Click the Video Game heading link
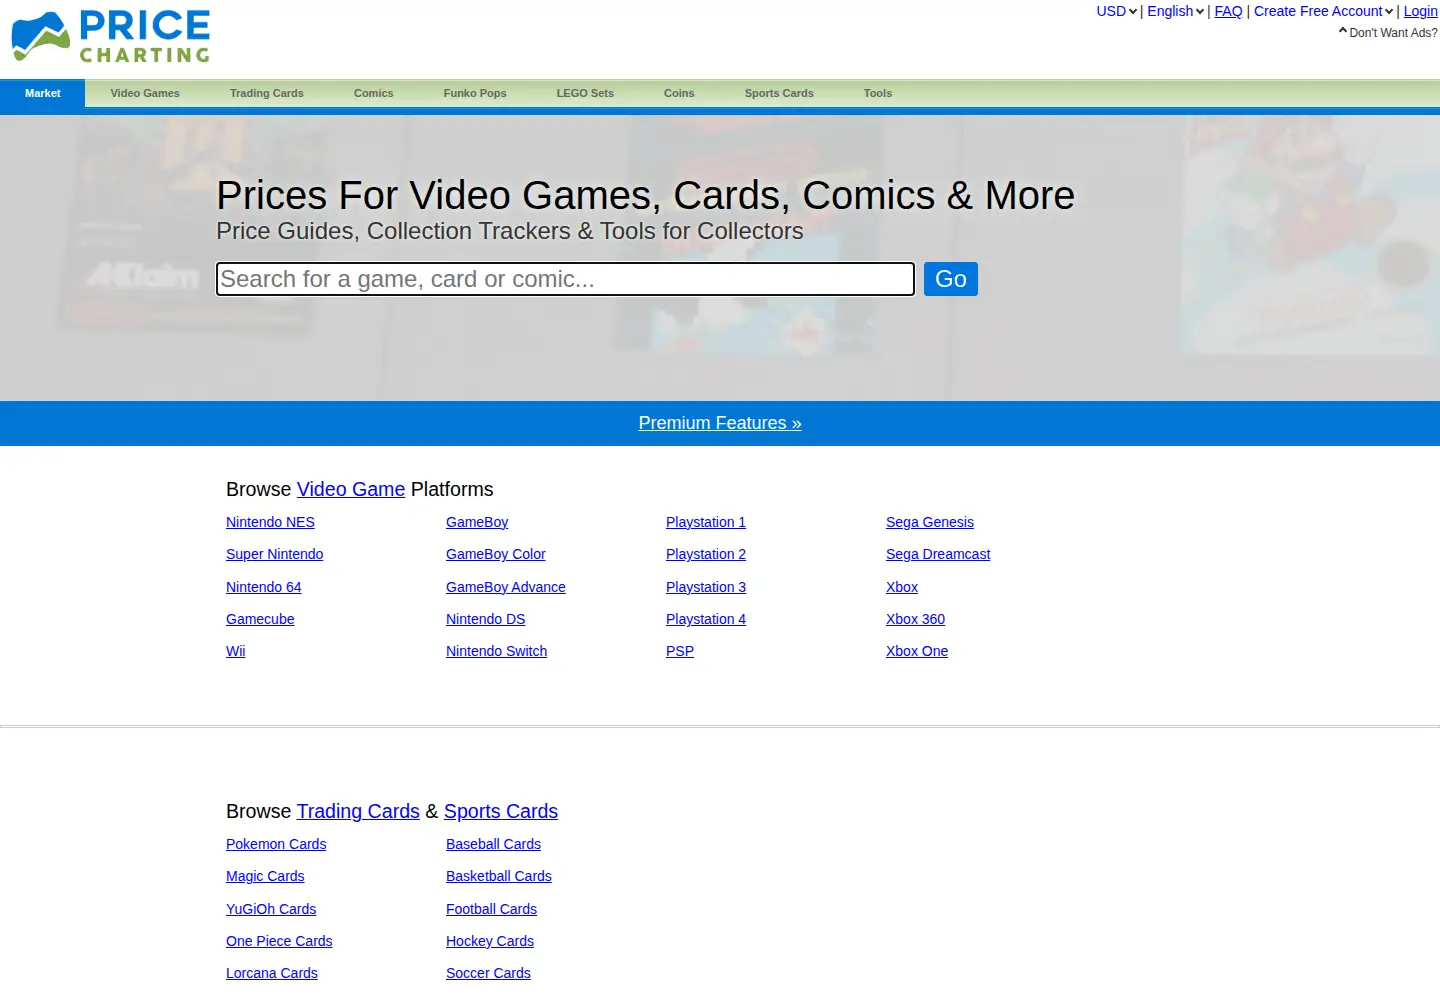Screen dimensions: 1440x1000 351,489
